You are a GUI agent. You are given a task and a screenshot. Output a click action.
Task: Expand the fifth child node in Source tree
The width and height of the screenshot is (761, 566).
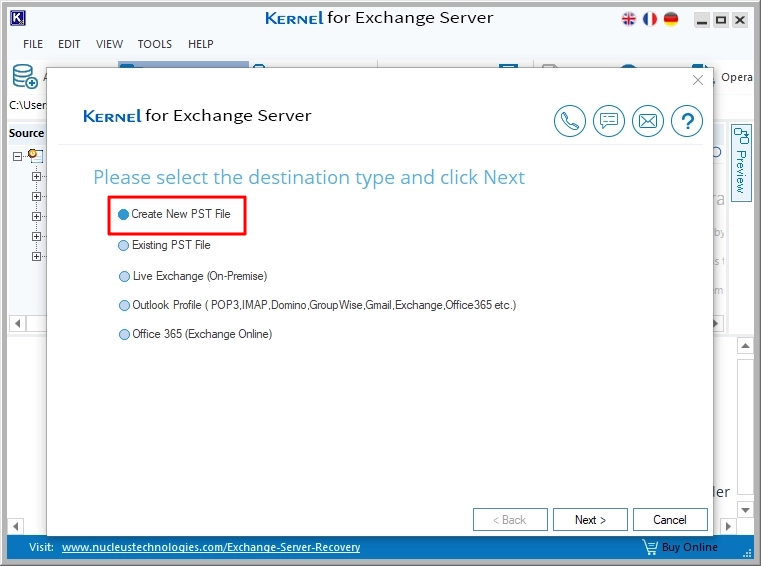pos(36,256)
